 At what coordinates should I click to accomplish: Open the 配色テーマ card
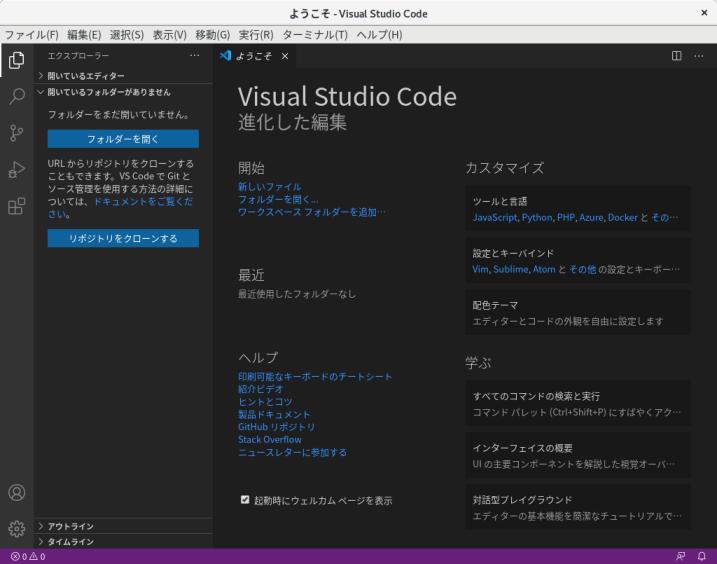pyautogui.click(x=578, y=313)
